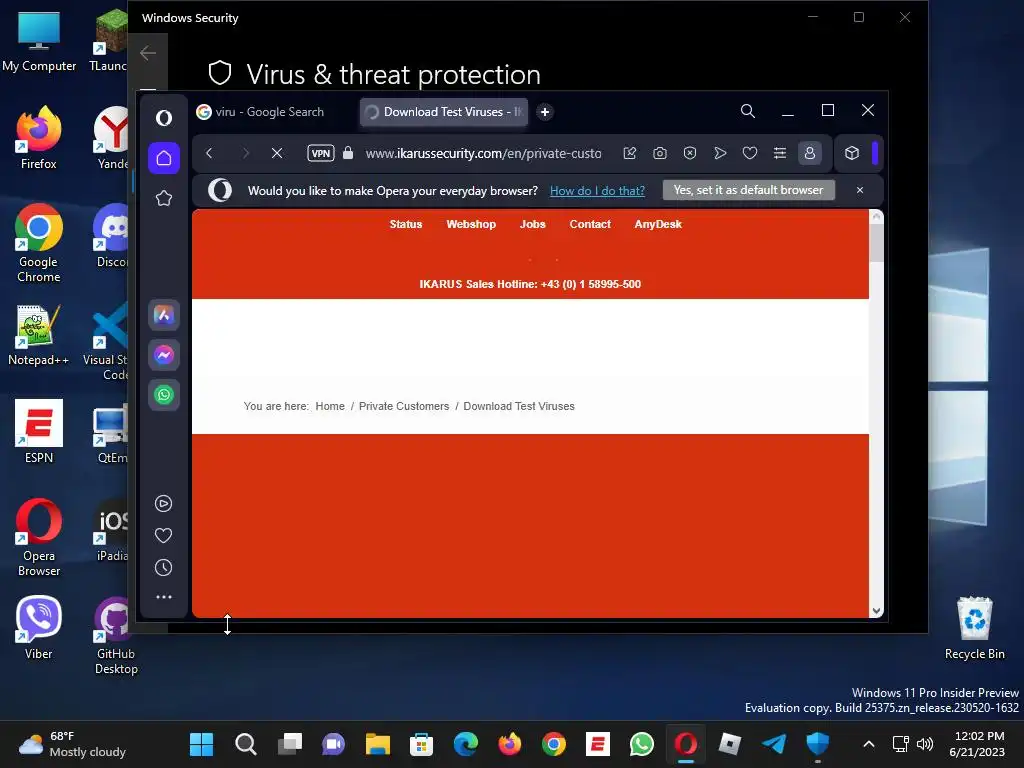Dismiss the default browser prompt
This screenshot has height=768, width=1024.
pos(859,190)
